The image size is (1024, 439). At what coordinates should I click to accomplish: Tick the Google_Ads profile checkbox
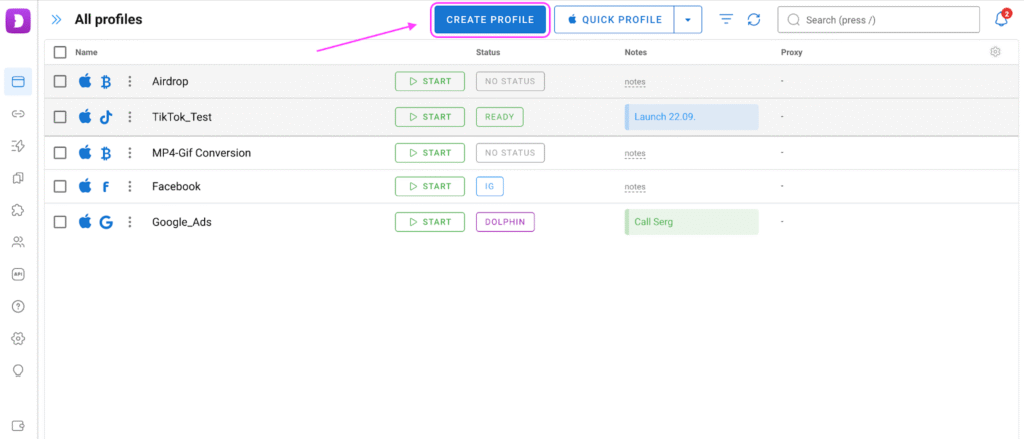pos(60,222)
